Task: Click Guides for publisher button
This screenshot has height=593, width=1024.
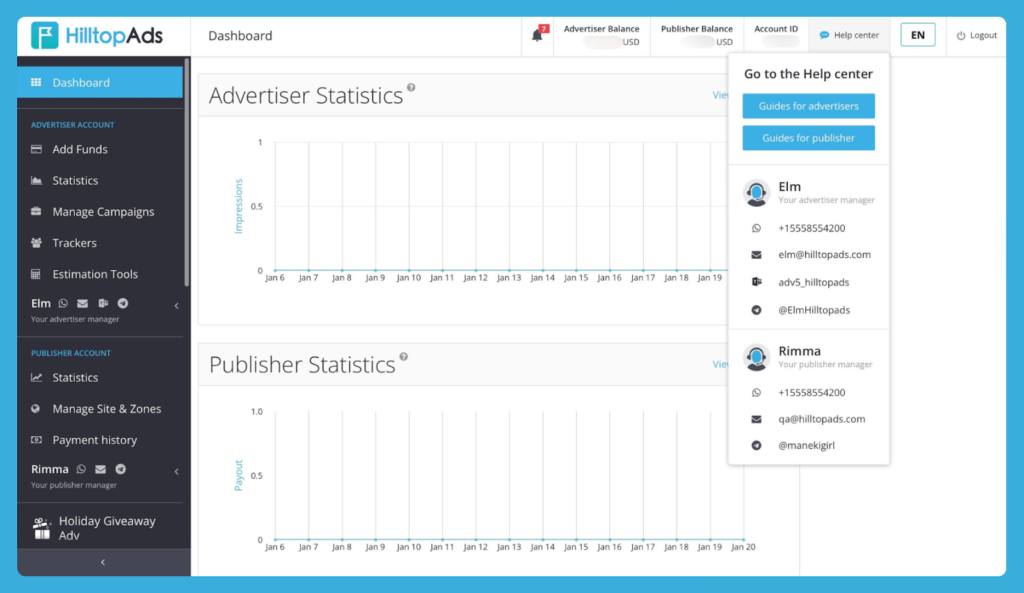Action: [x=808, y=138]
